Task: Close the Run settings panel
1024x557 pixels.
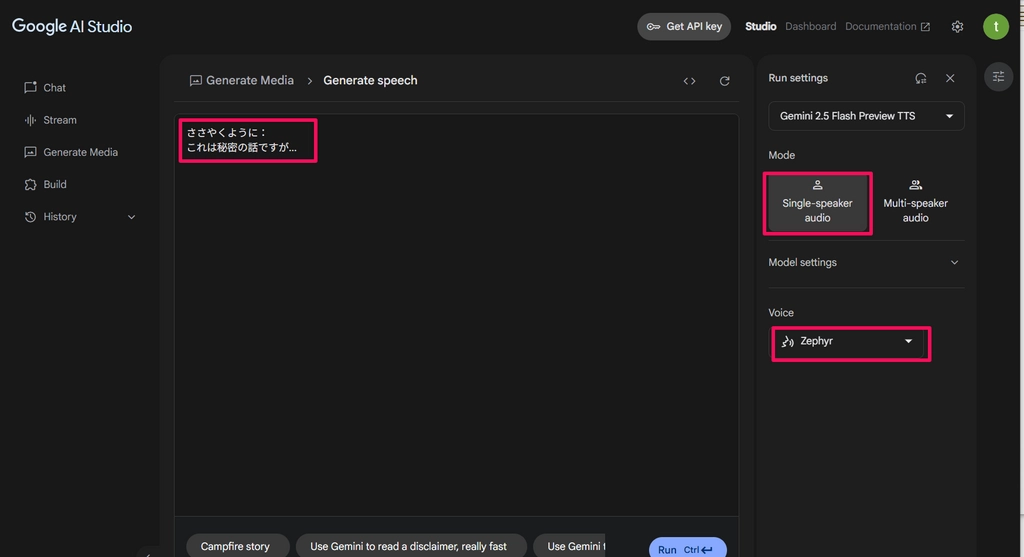Action: click(x=950, y=78)
